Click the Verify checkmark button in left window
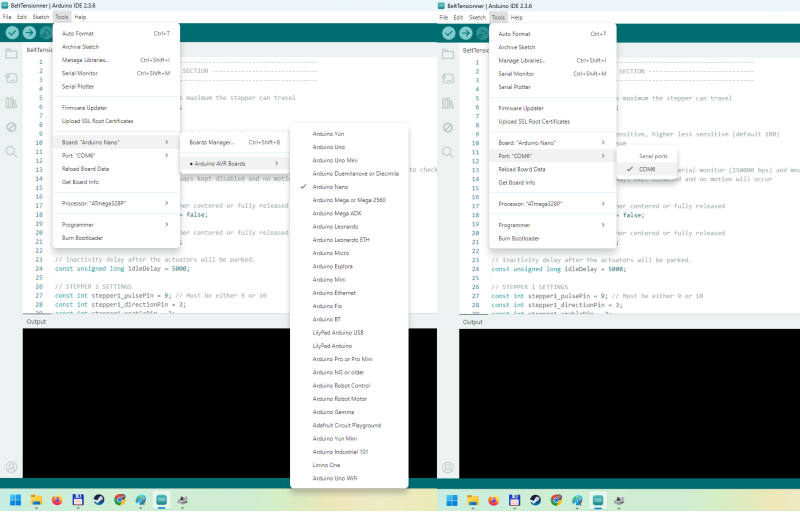 pyautogui.click(x=12, y=33)
